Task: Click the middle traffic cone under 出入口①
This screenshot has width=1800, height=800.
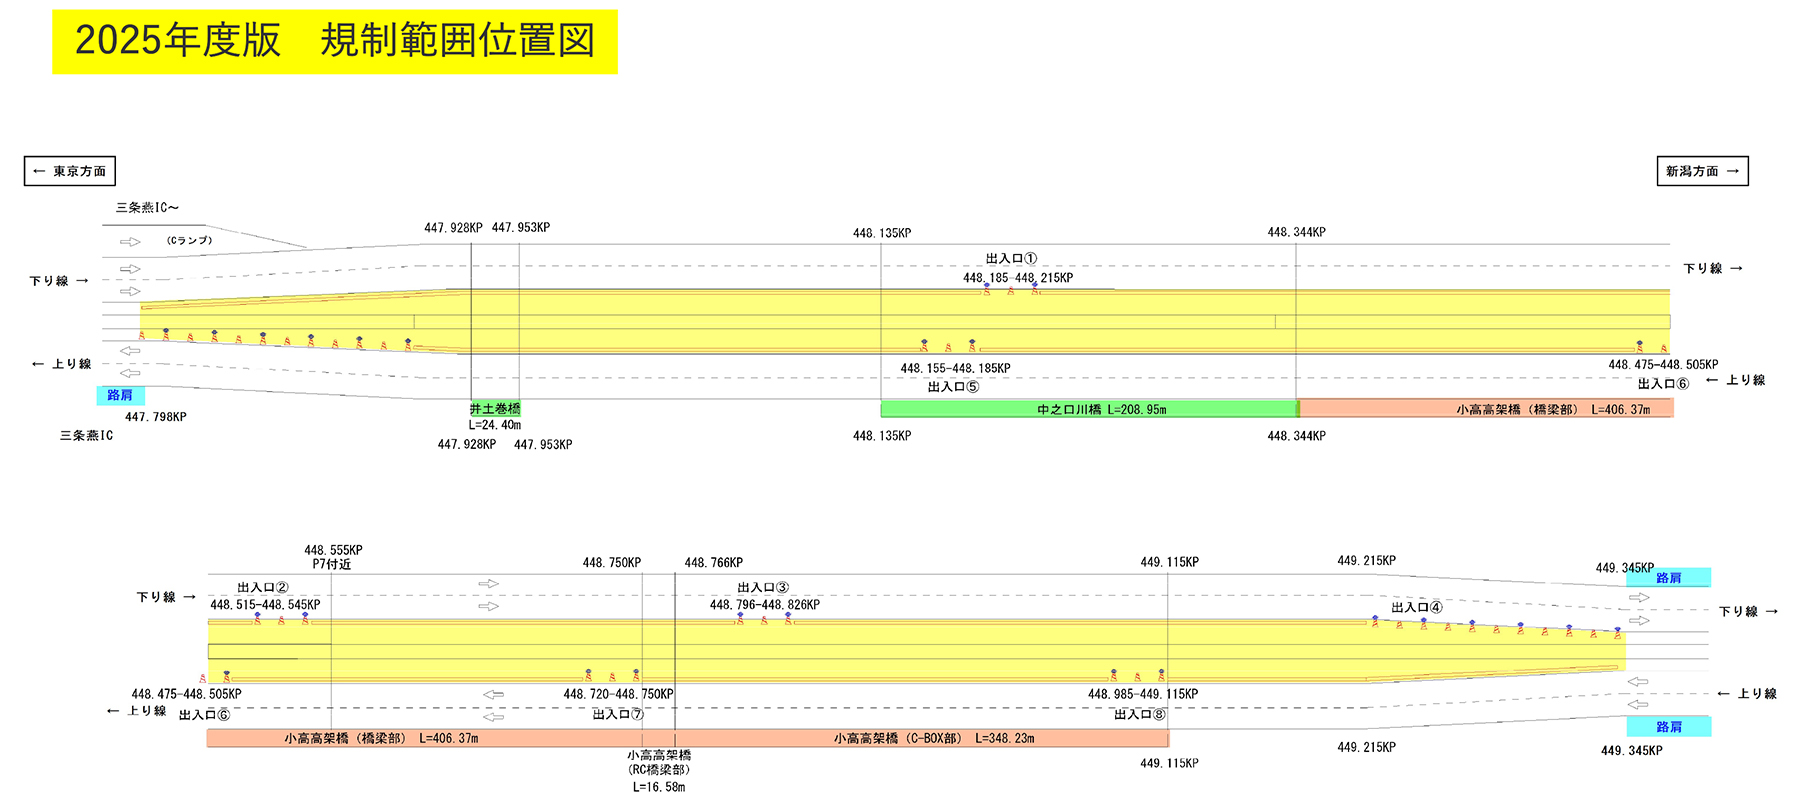Action: pyautogui.click(x=1011, y=291)
